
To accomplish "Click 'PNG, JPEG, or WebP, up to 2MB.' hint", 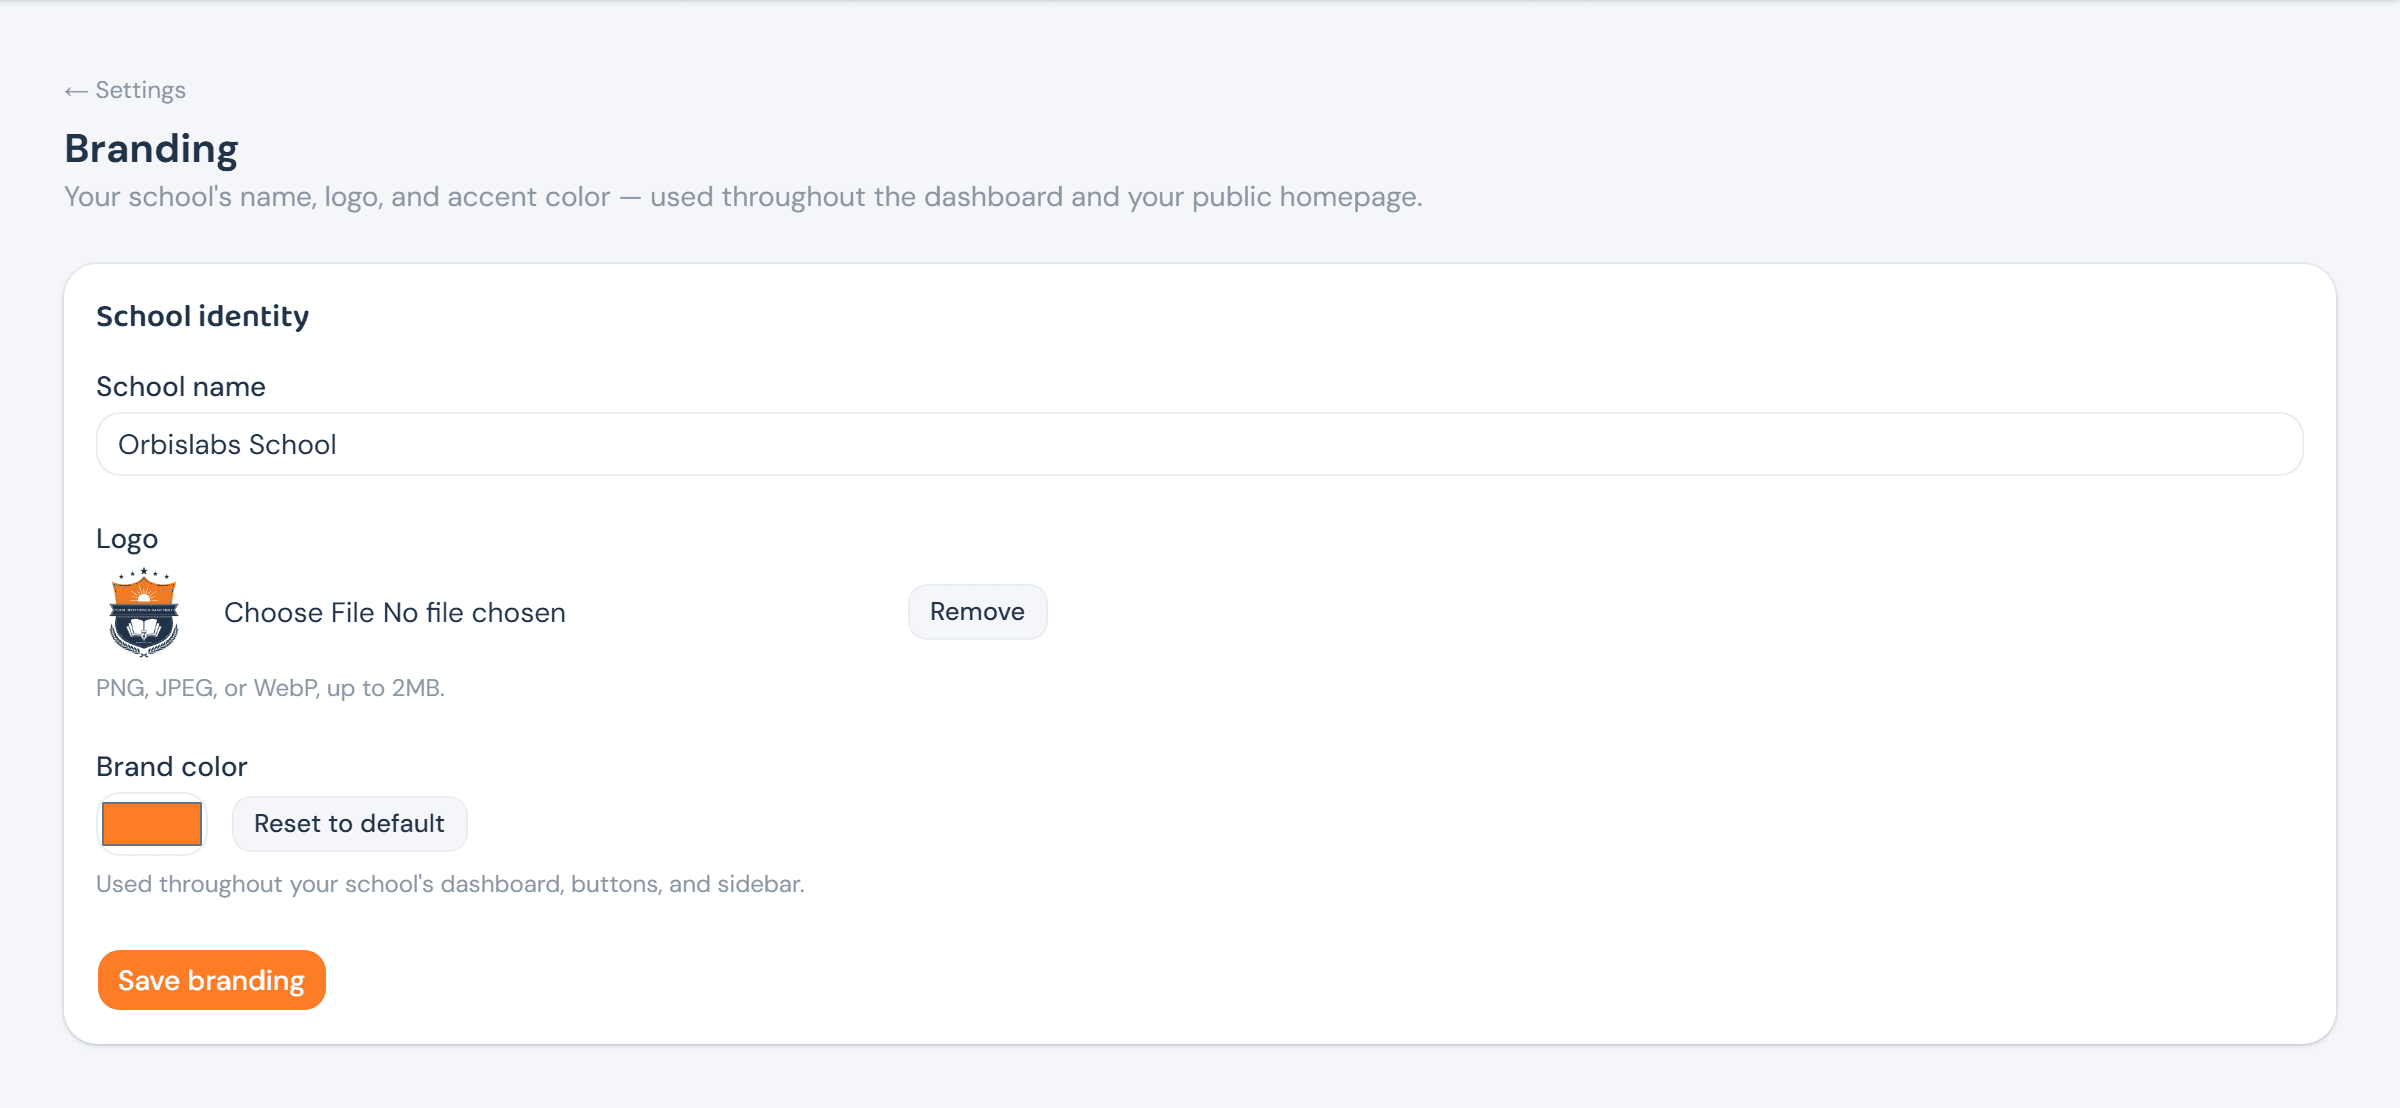I will [270, 688].
